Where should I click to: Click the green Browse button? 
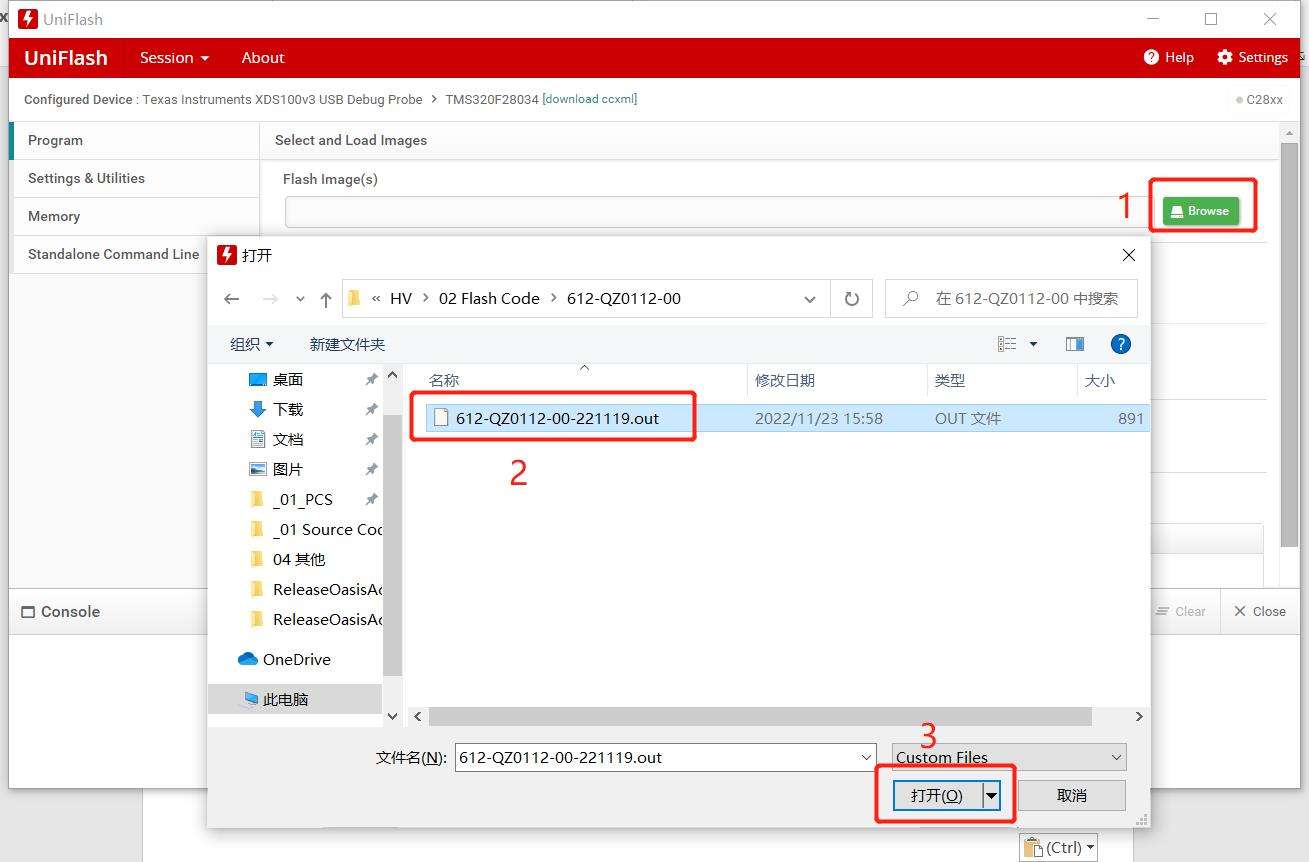[x=1200, y=211]
